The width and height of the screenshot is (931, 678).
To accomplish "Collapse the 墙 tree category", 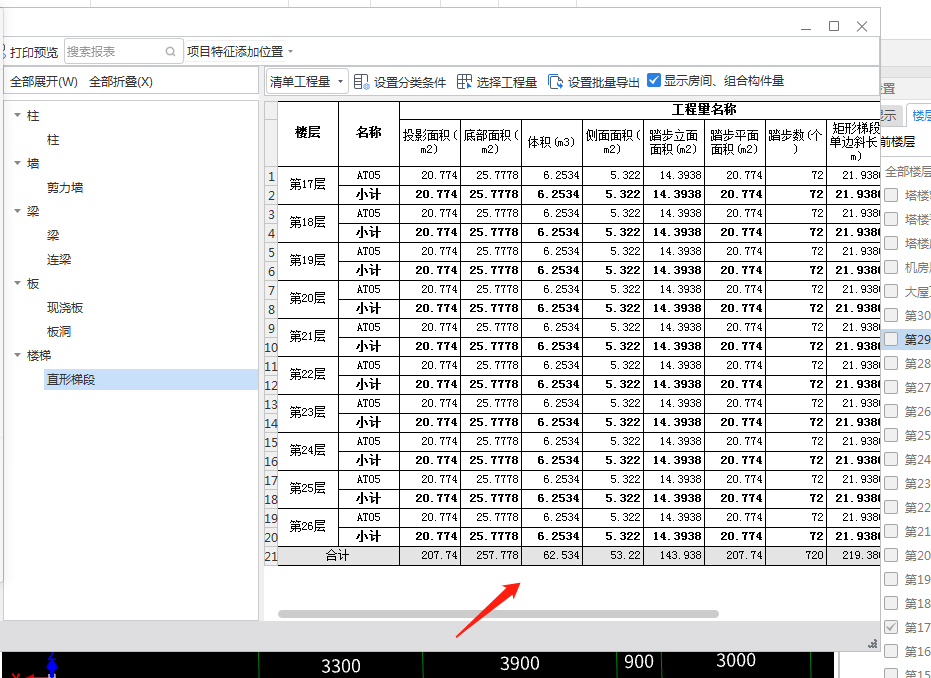I will coord(18,163).
